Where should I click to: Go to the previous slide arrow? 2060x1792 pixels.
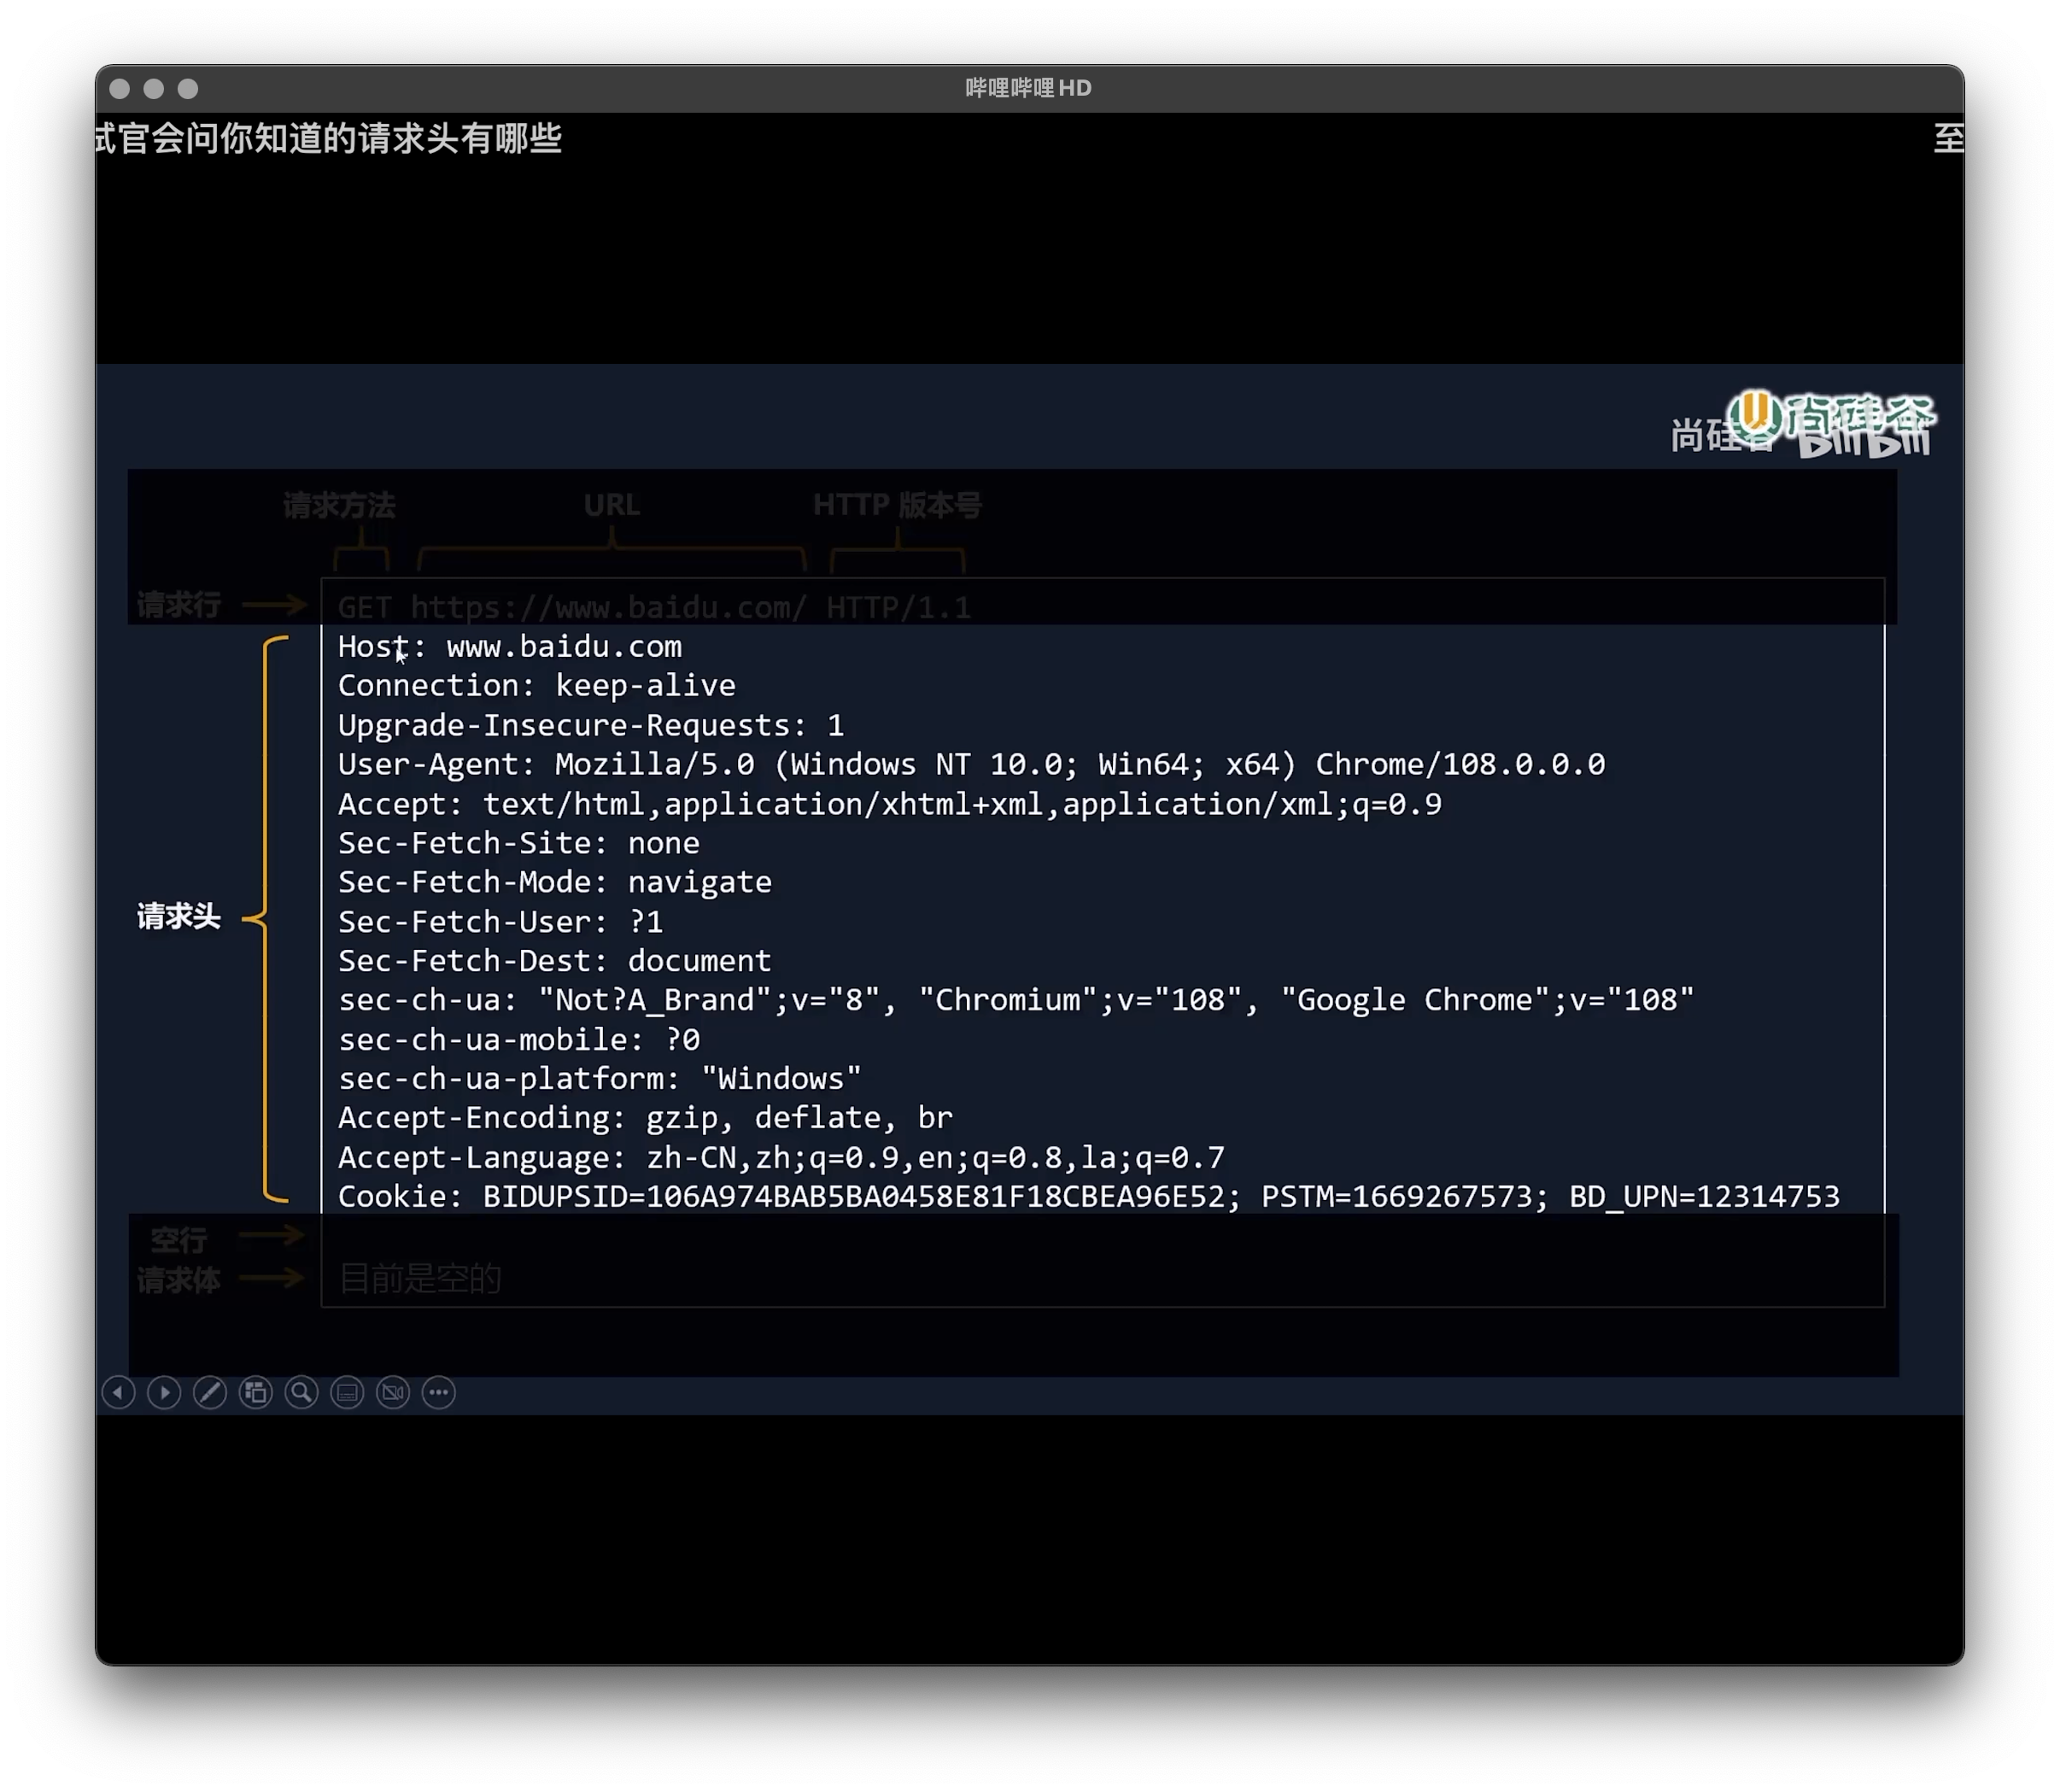tap(119, 1392)
